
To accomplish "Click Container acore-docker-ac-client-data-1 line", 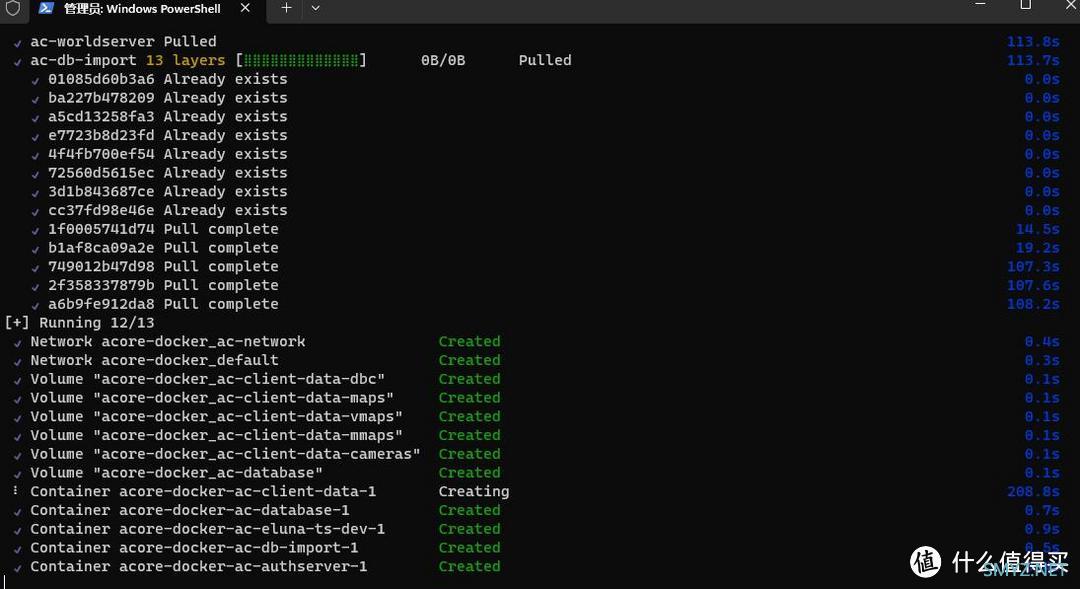I will (x=203, y=491).
